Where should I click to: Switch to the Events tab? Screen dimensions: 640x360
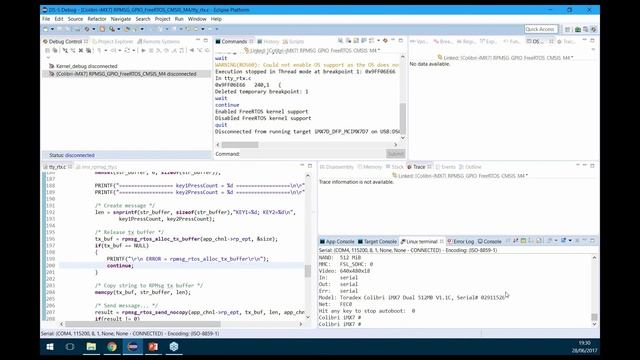pos(445,167)
